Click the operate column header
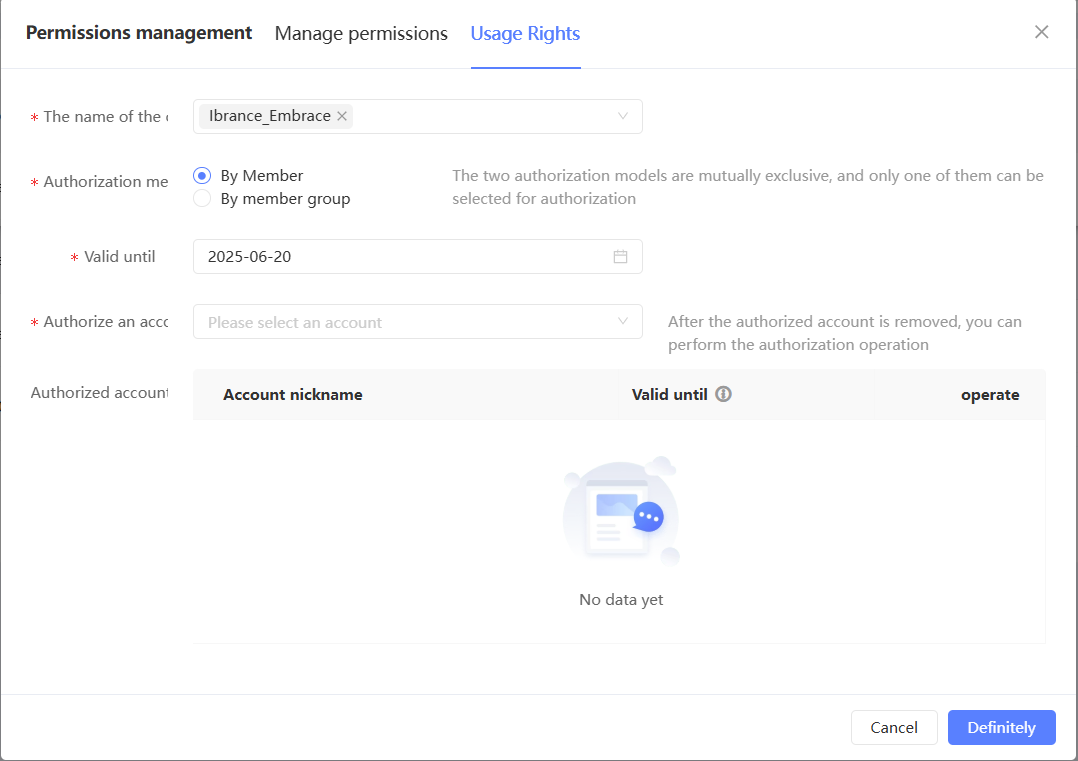 pos(990,394)
